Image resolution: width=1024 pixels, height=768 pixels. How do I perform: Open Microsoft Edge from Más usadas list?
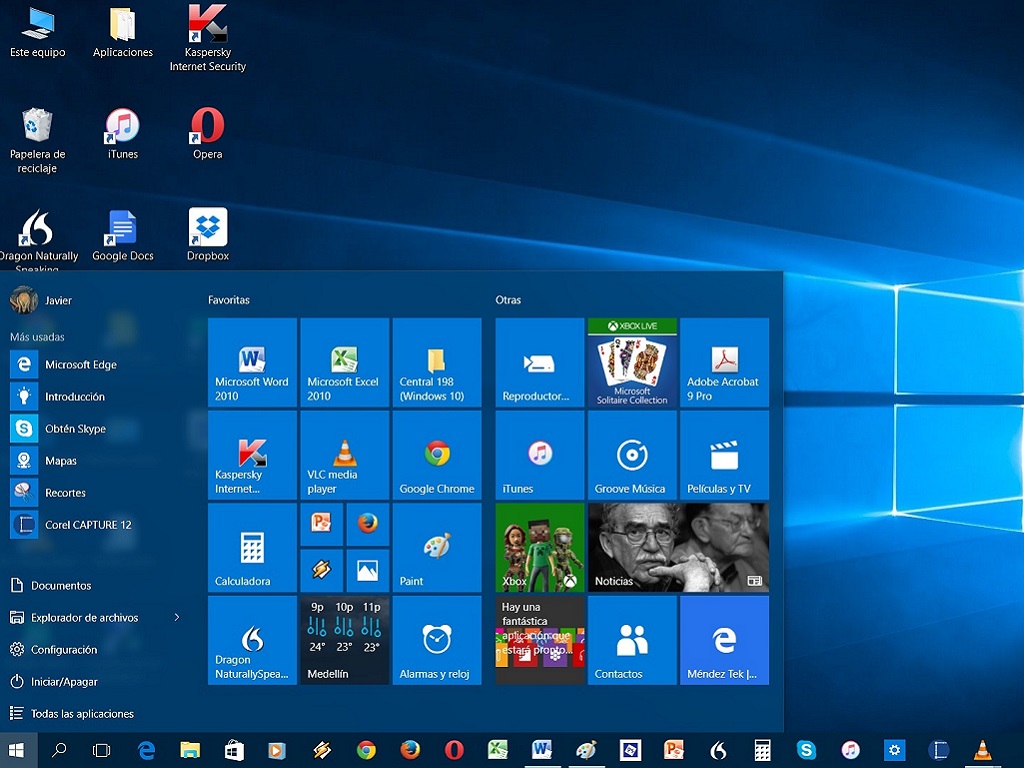(x=64, y=364)
